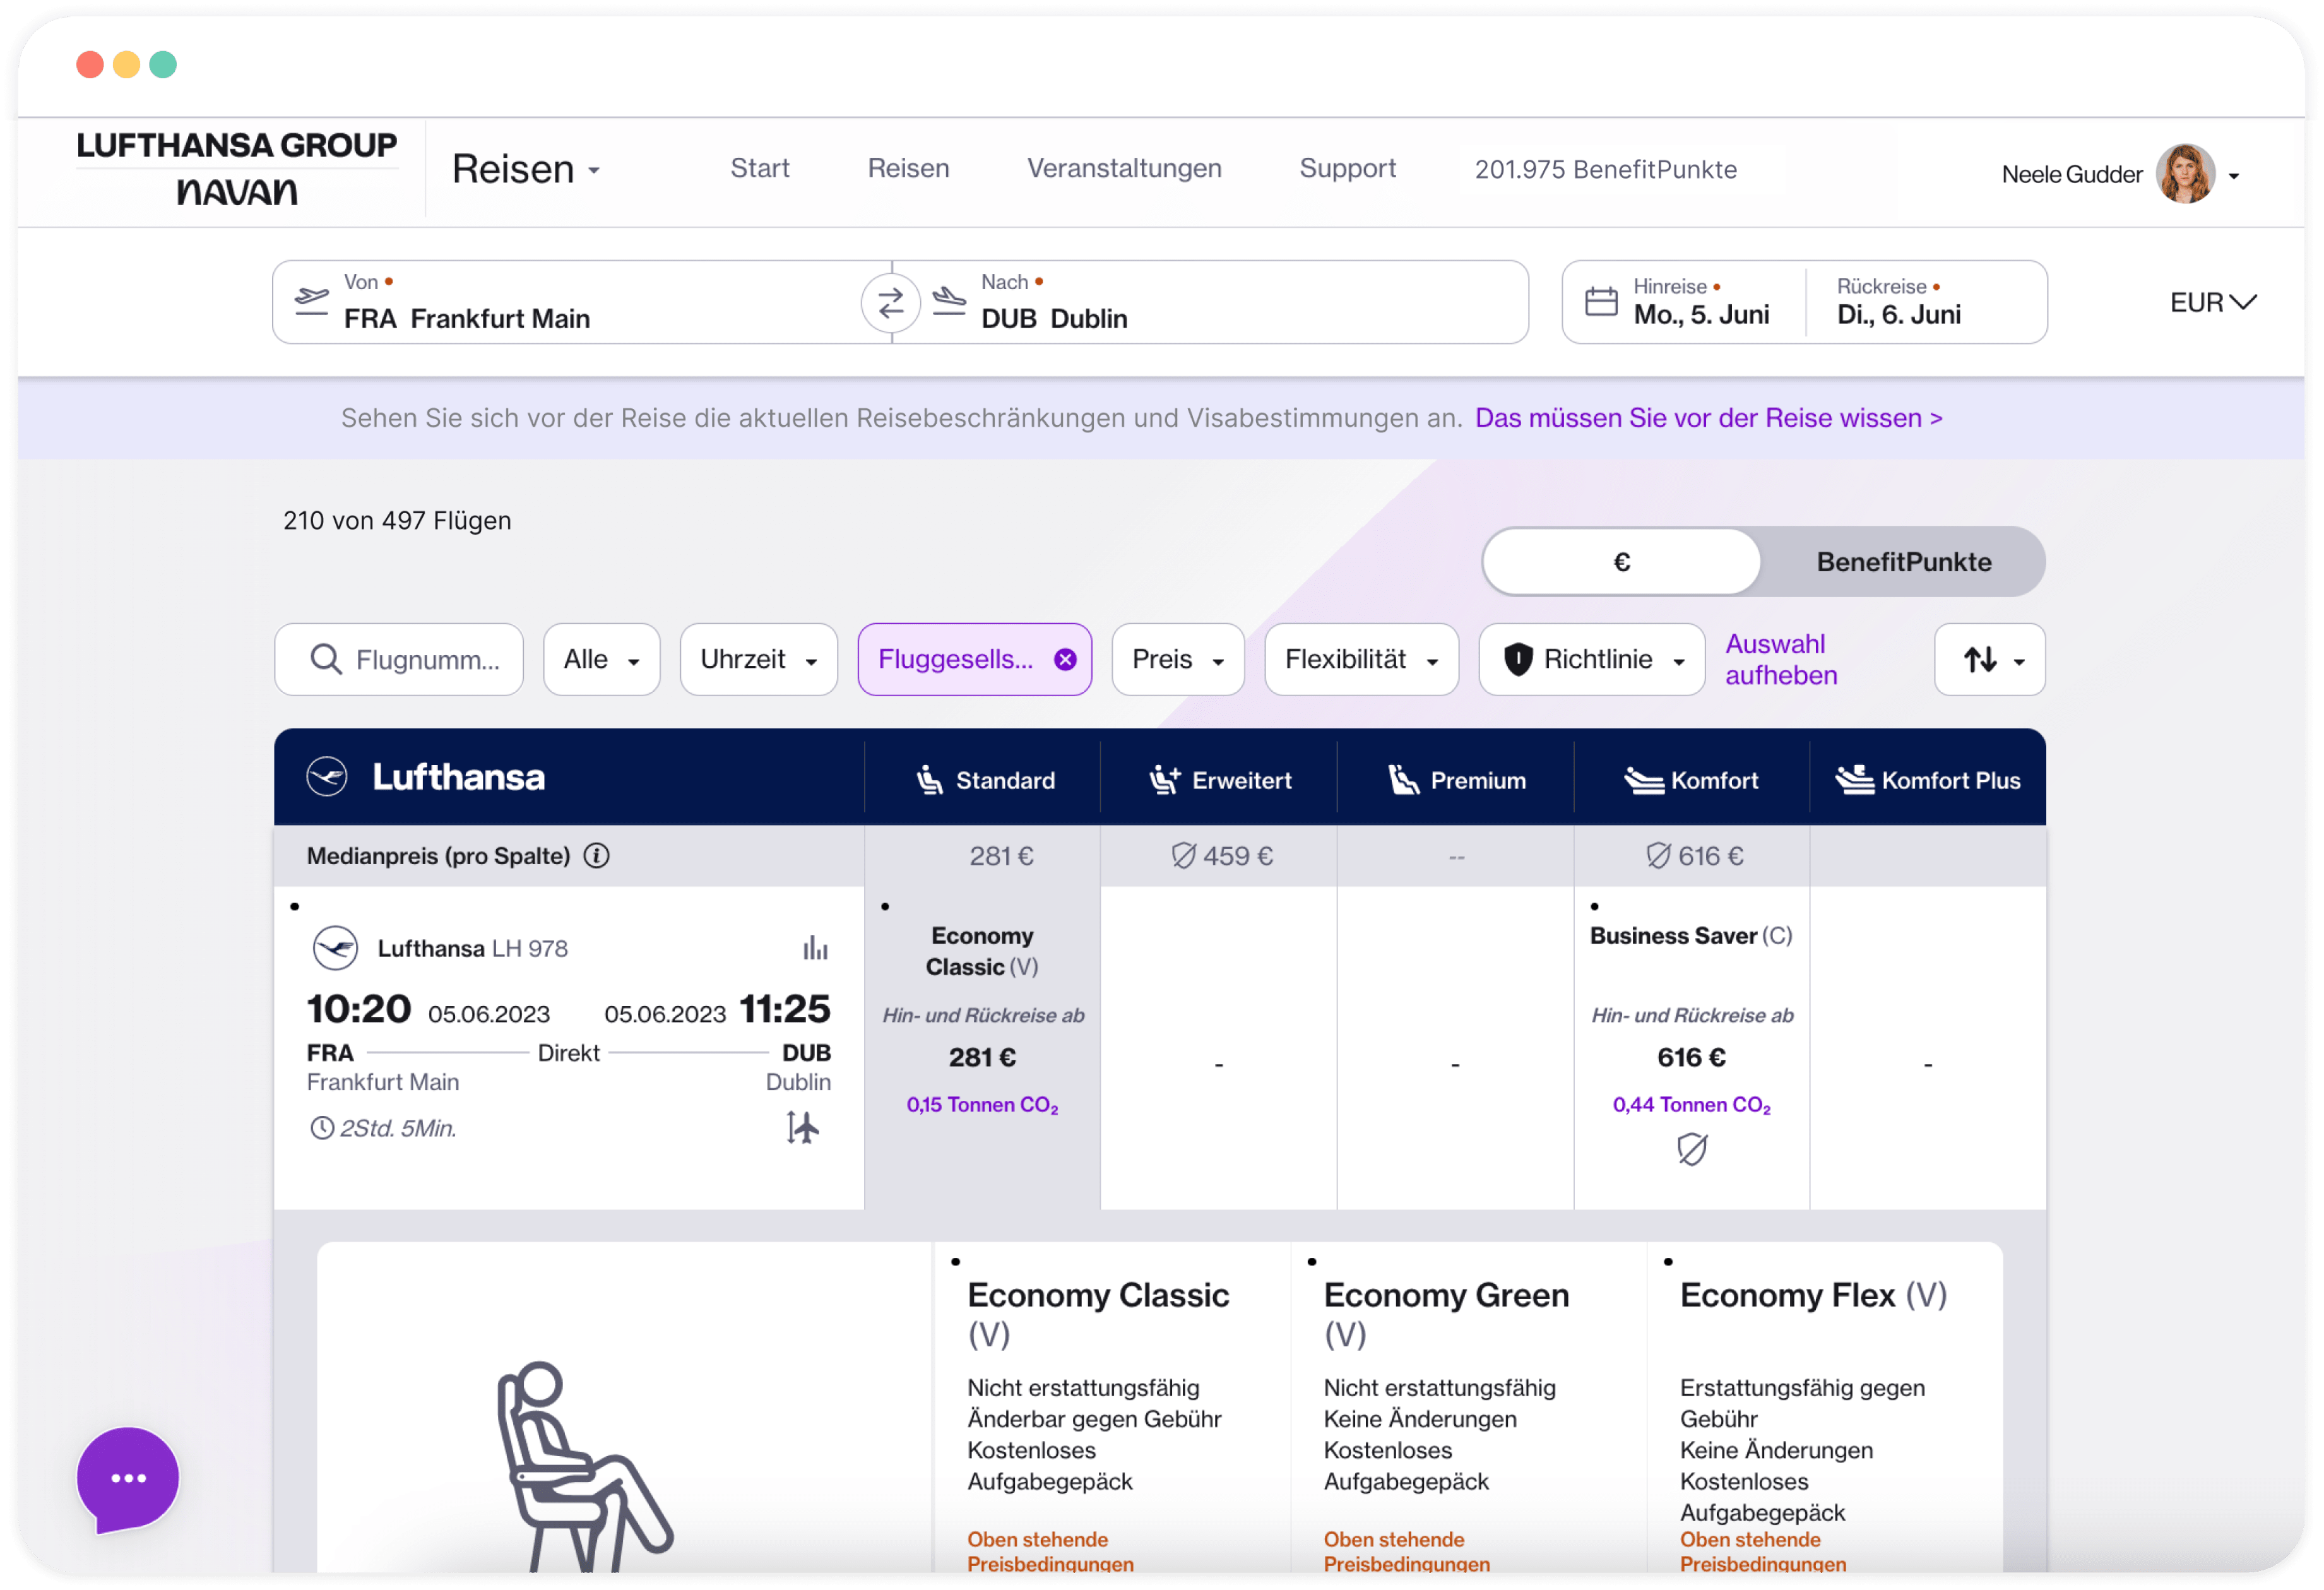
Task: Switch price display to BenefitPunkte
Action: point(1903,562)
